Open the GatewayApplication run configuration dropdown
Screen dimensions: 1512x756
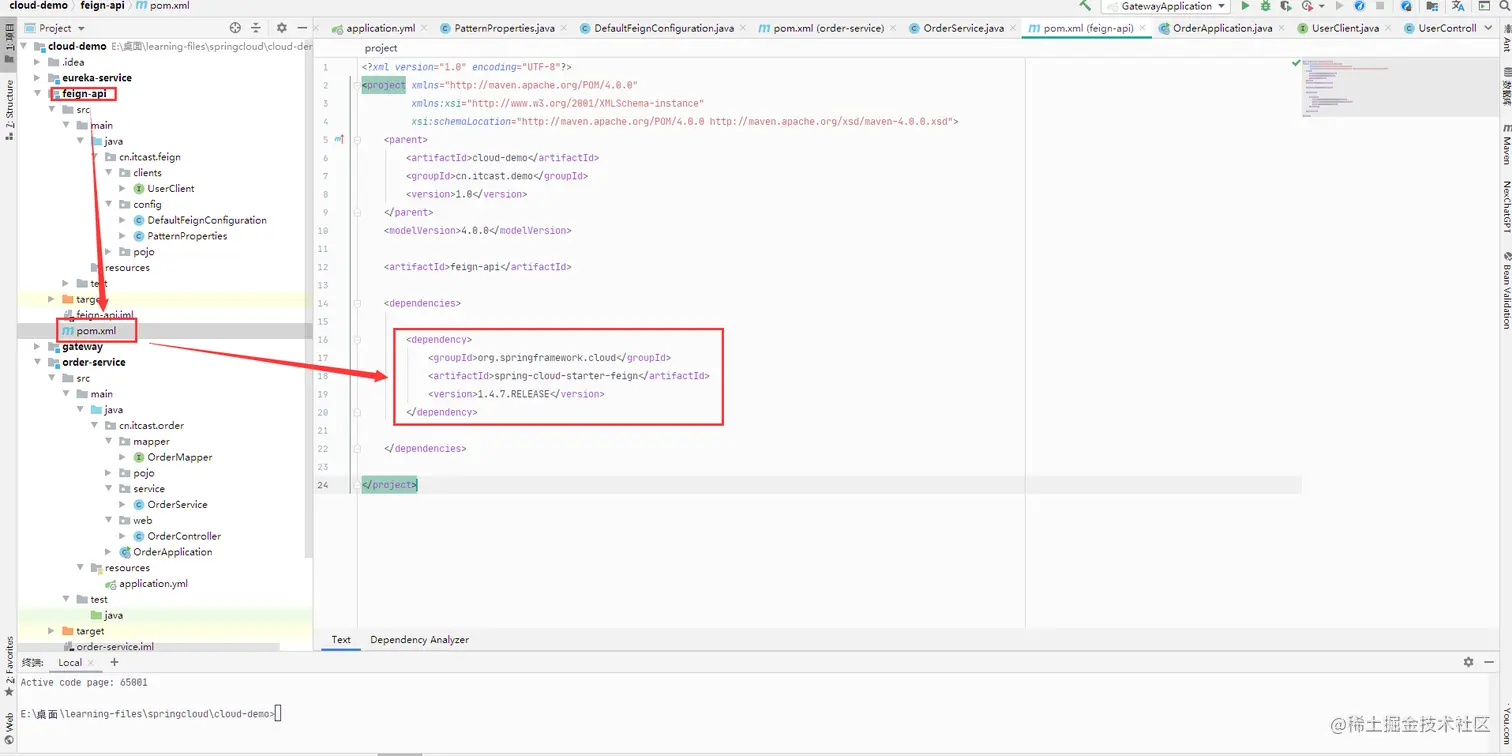[1165, 6]
